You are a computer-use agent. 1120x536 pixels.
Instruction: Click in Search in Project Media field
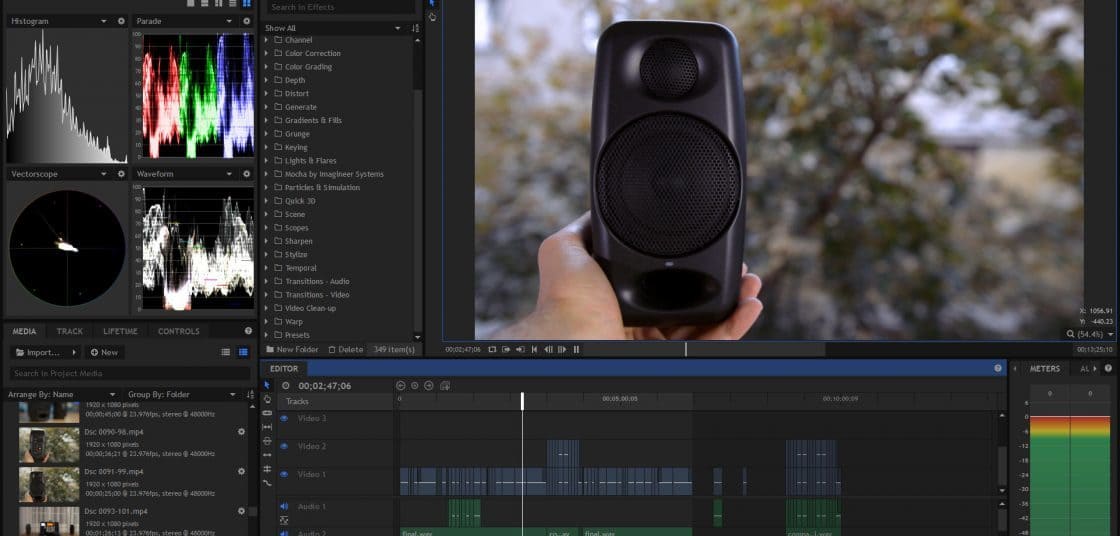(129, 373)
